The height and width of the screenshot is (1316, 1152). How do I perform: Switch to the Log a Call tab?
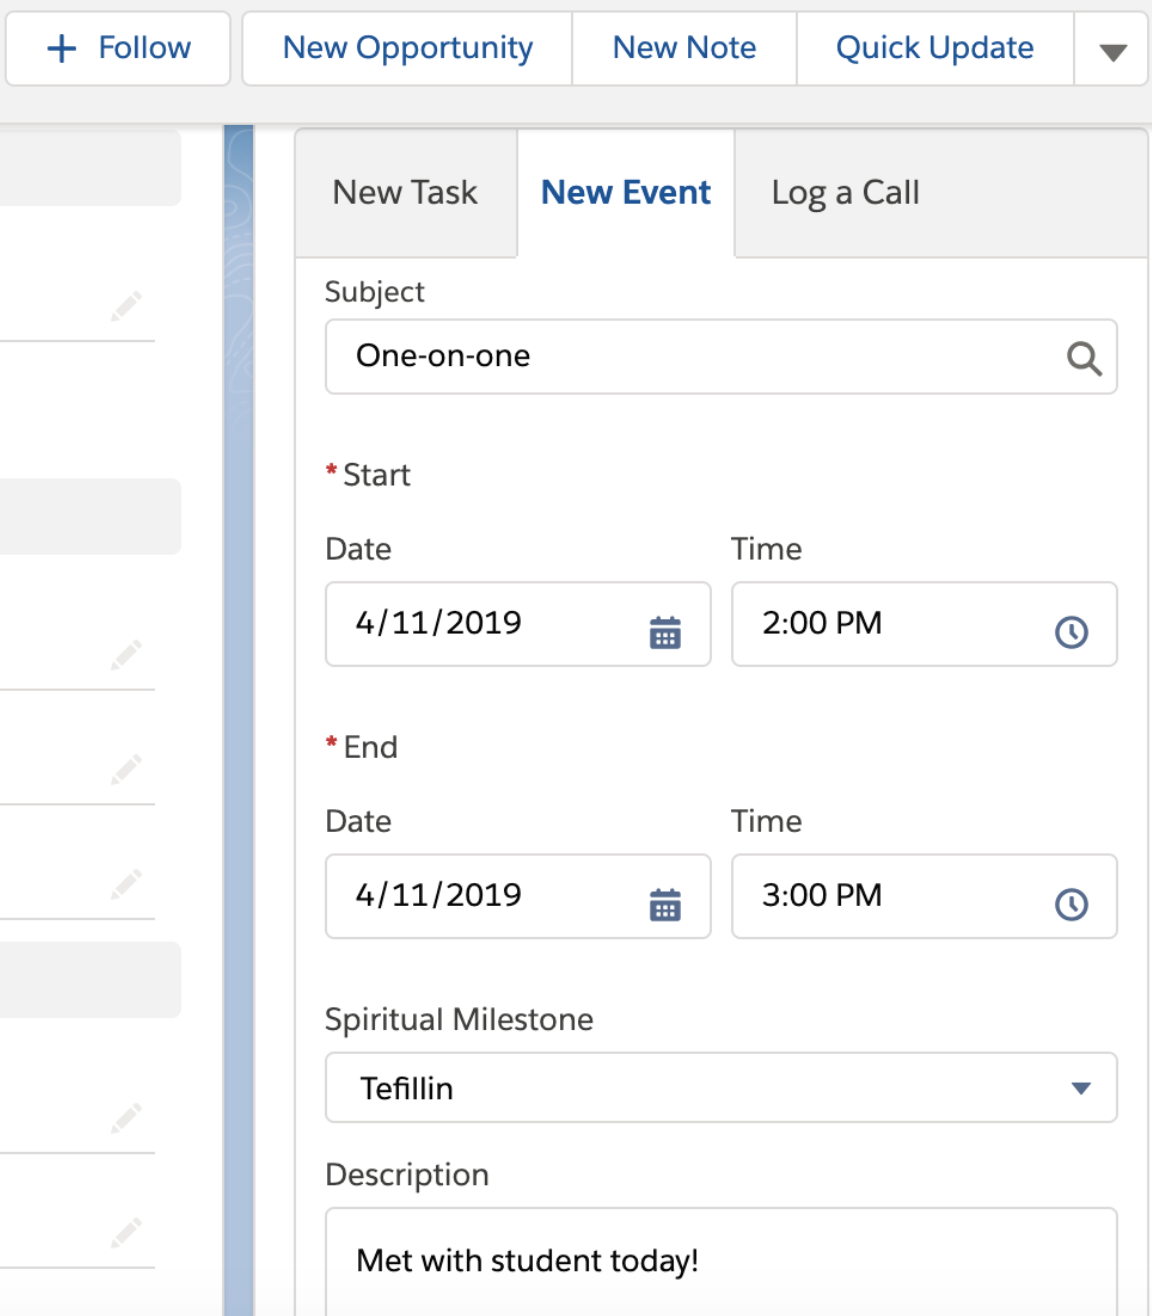coord(845,192)
